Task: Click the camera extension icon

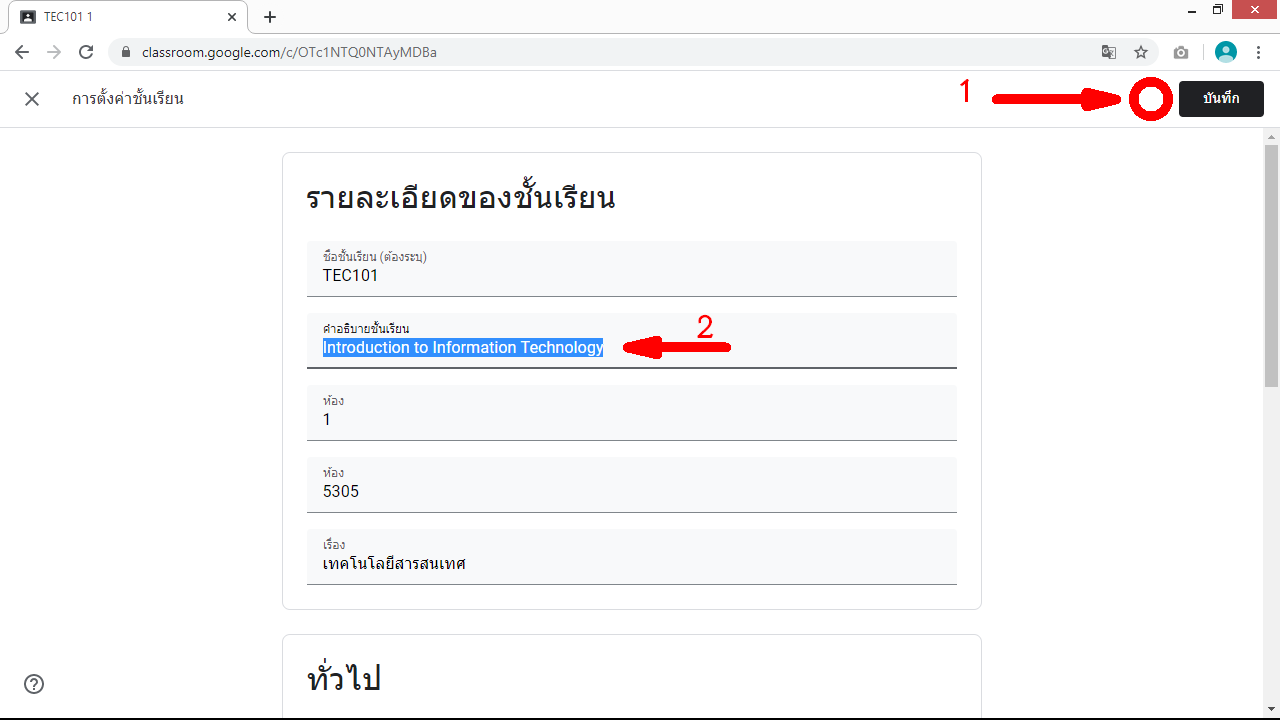Action: (x=1181, y=52)
